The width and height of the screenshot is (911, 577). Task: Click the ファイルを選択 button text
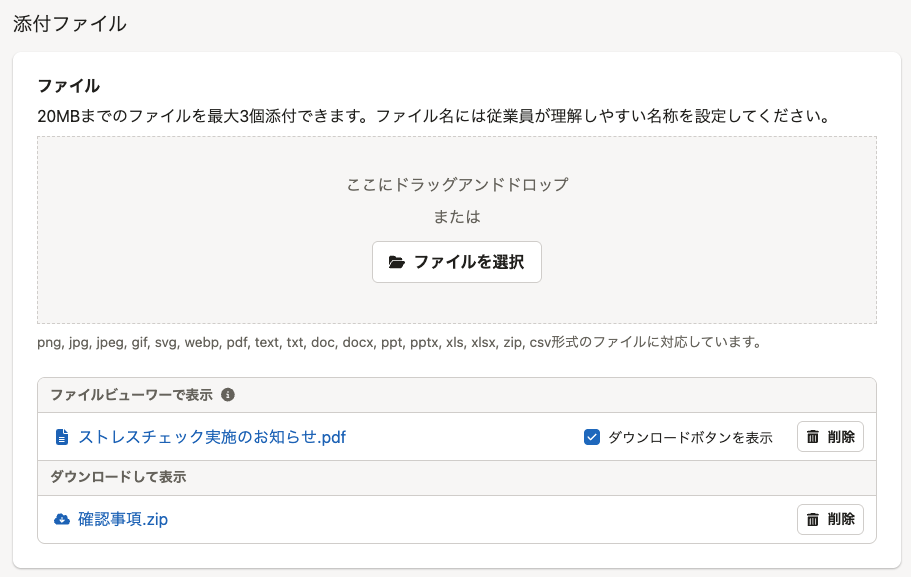click(468, 262)
